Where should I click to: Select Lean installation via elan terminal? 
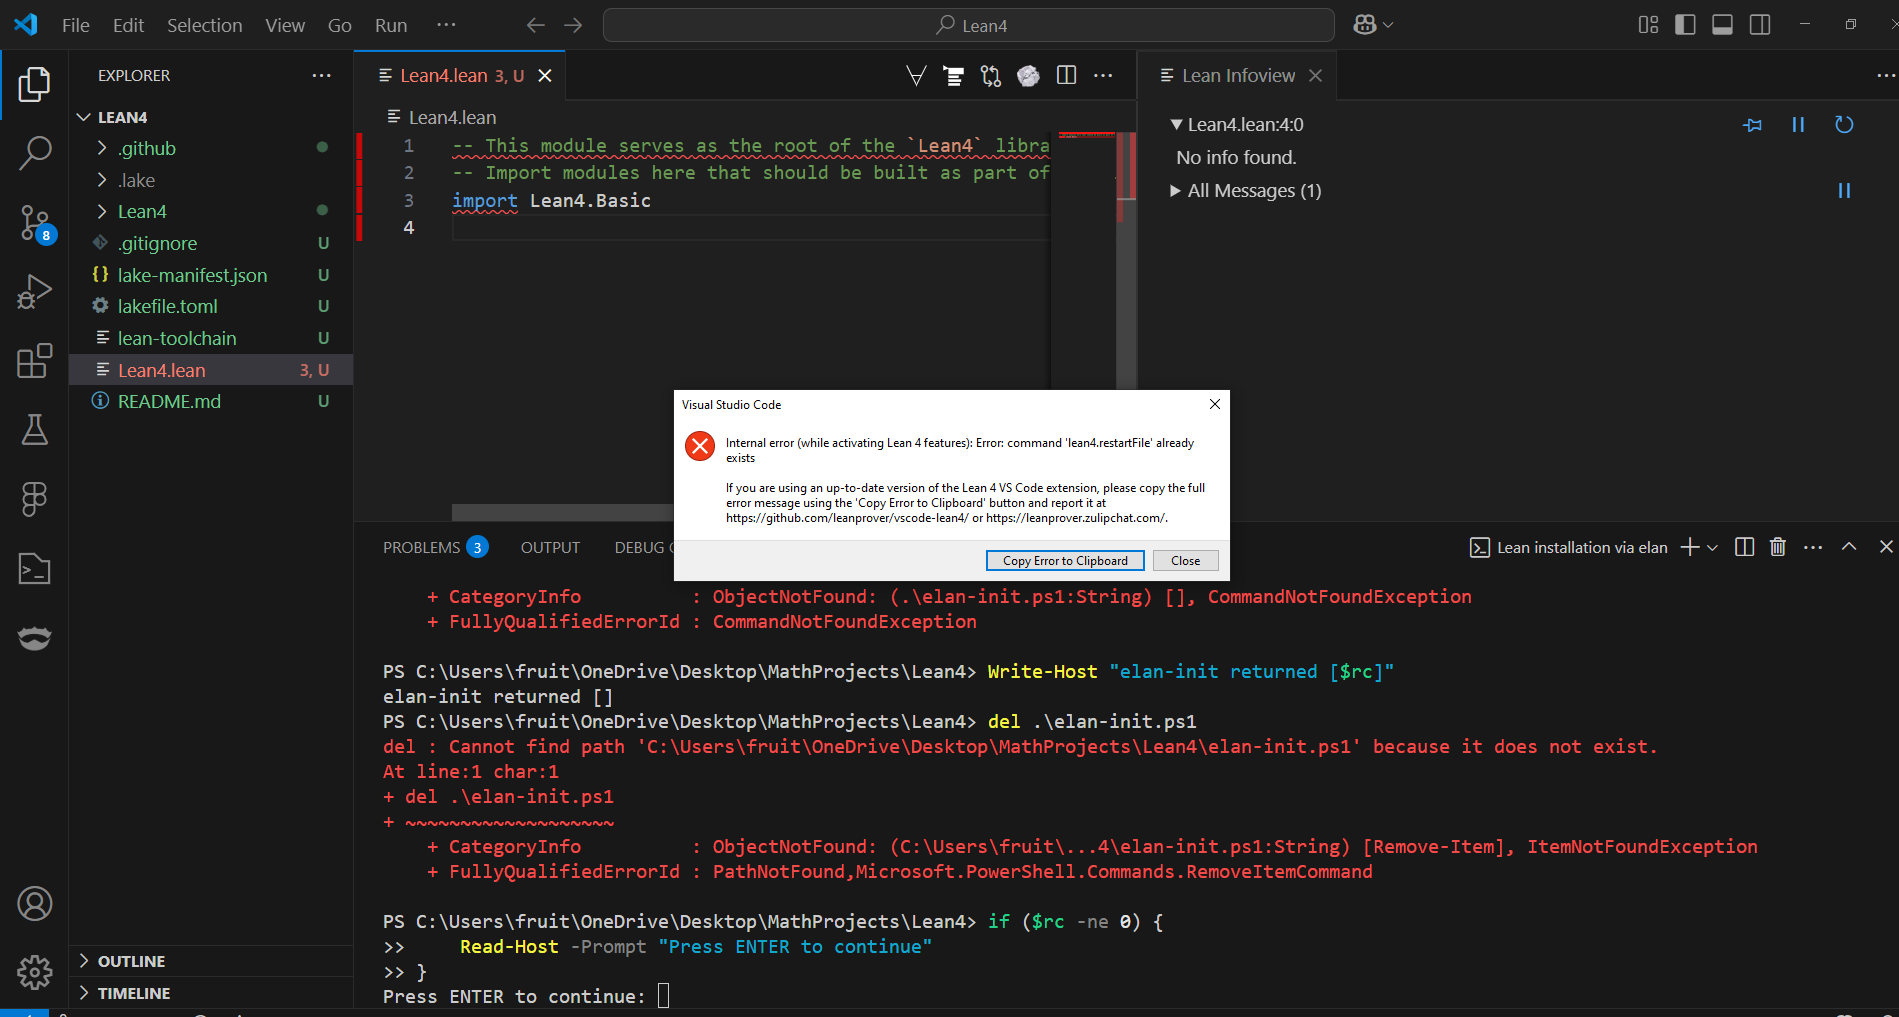[x=1569, y=547]
